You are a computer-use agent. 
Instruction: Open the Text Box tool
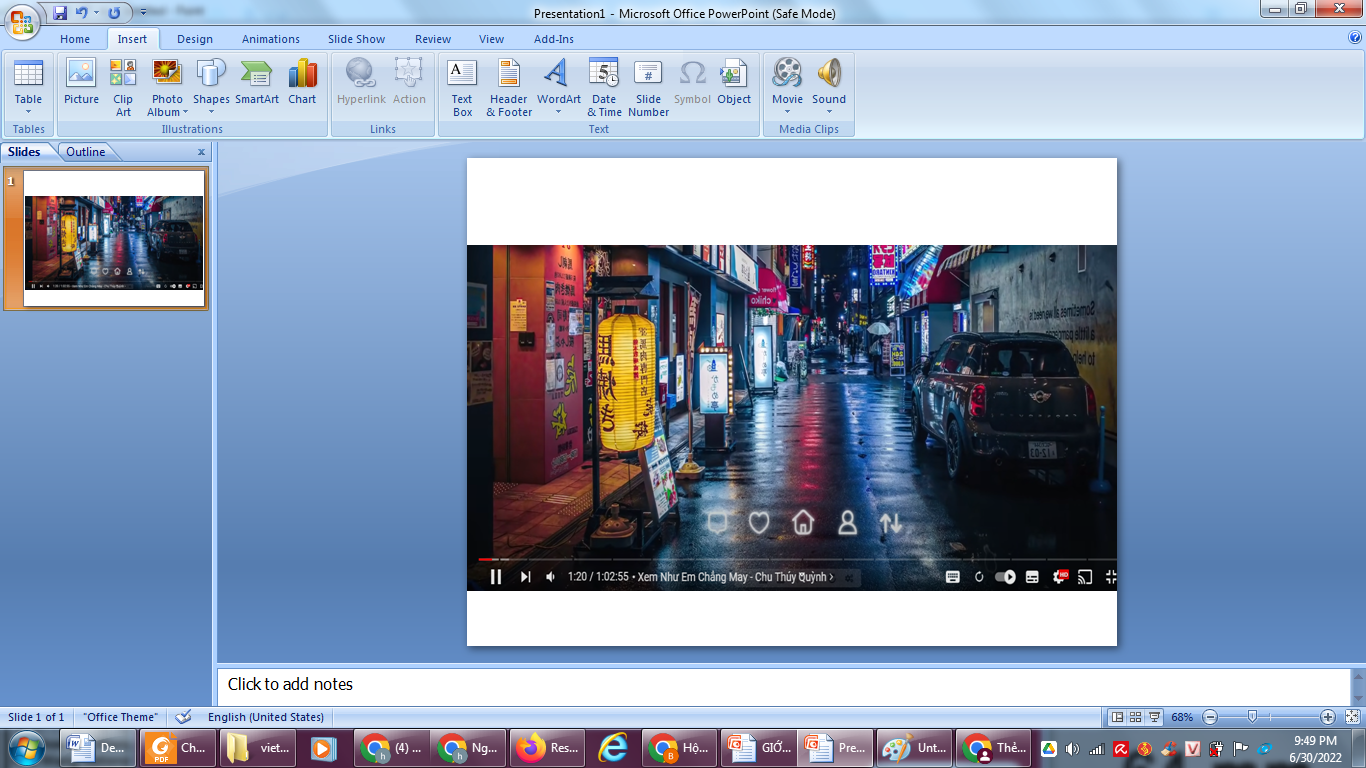(462, 87)
